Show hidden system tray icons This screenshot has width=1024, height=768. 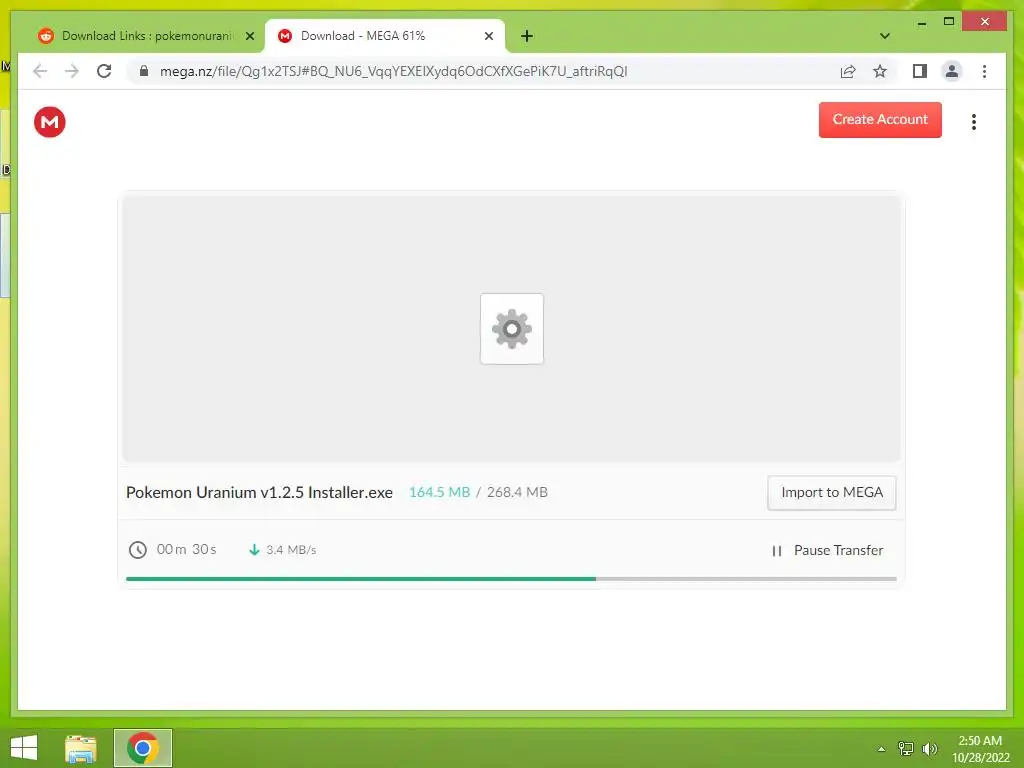click(881, 749)
